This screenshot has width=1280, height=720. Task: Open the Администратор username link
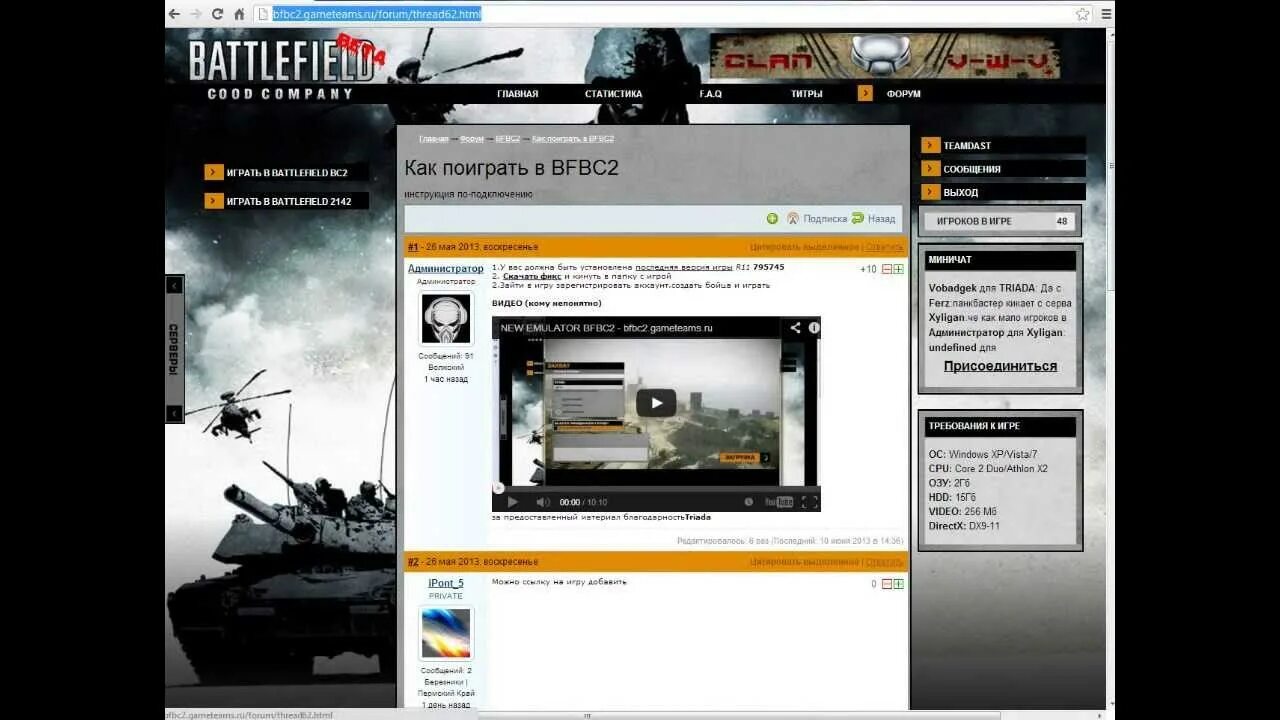click(x=445, y=268)
